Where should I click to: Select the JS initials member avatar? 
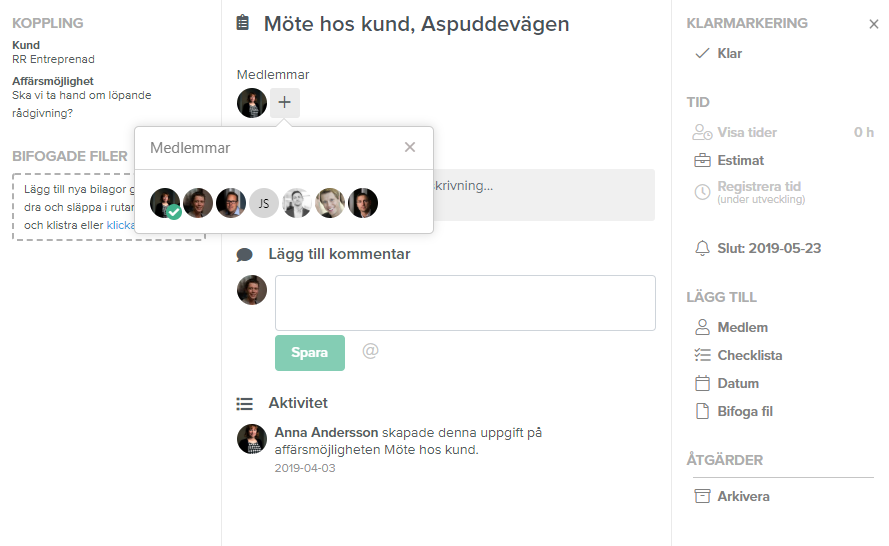click(264, 203)
